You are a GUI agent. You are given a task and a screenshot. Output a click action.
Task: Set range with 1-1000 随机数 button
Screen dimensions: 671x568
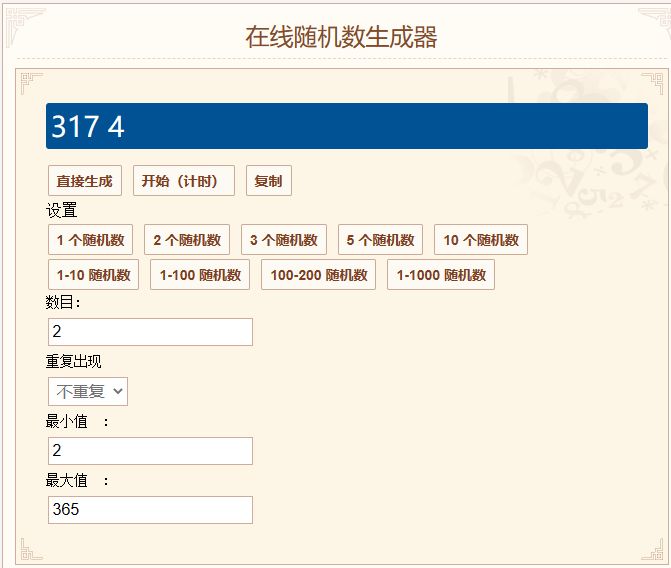click(x=441, y=275)
